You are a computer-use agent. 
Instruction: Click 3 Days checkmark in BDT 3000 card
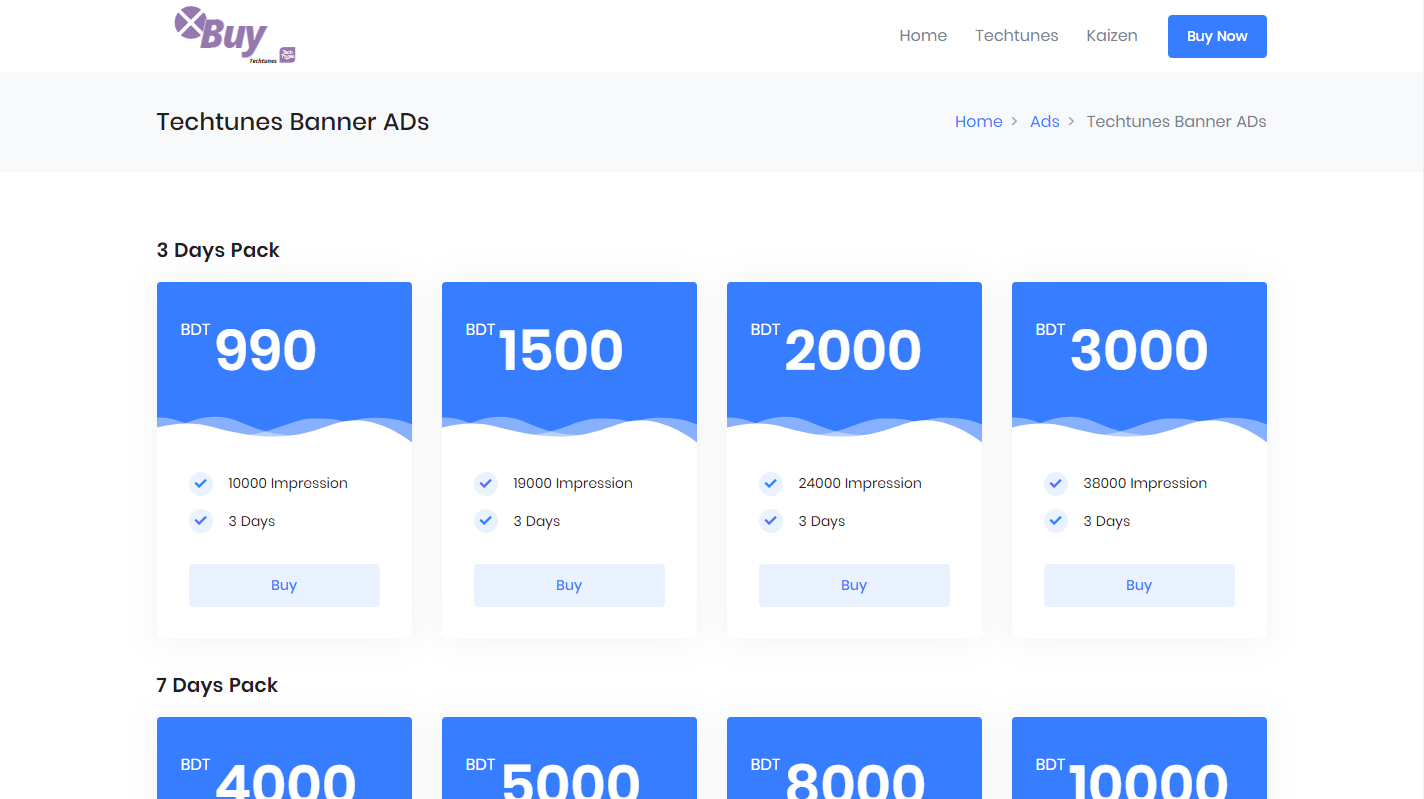click(1056, 521)
